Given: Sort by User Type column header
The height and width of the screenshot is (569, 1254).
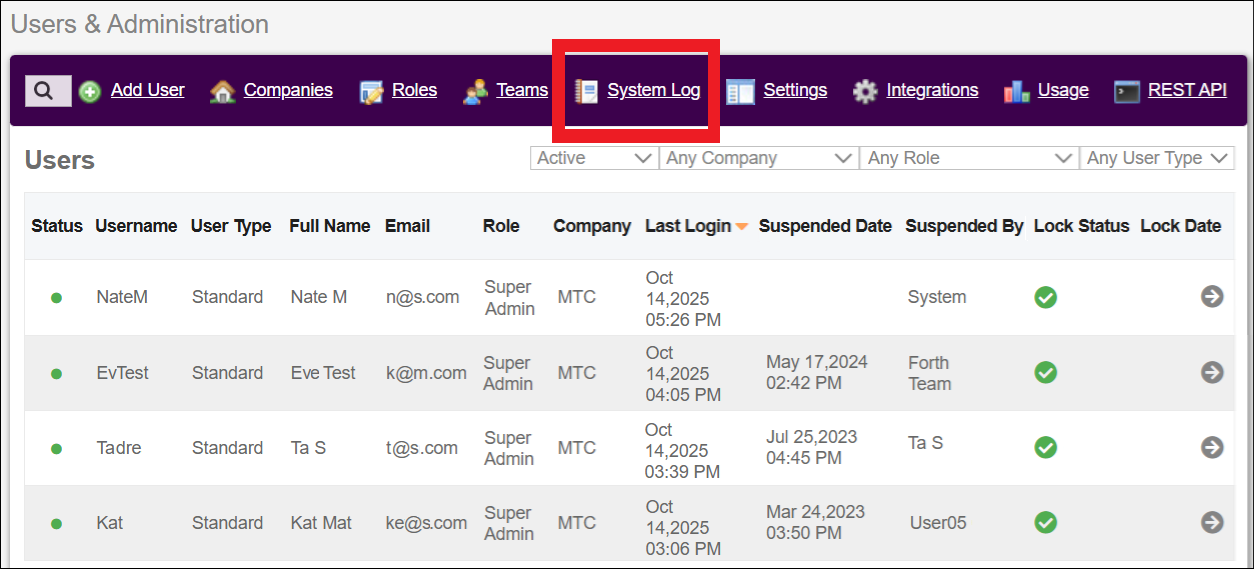Looking at the screenshot, I should [x=231, y=226].
